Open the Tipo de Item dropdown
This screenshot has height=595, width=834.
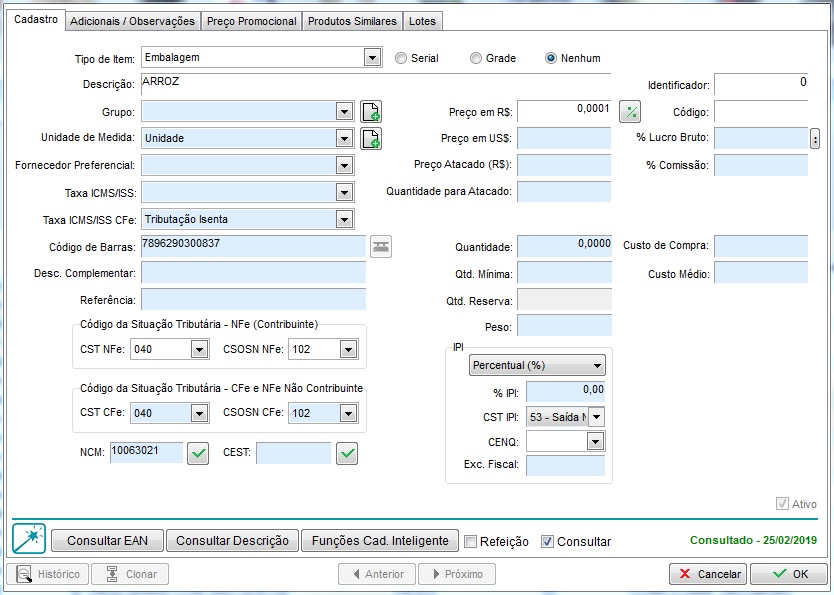373,57
